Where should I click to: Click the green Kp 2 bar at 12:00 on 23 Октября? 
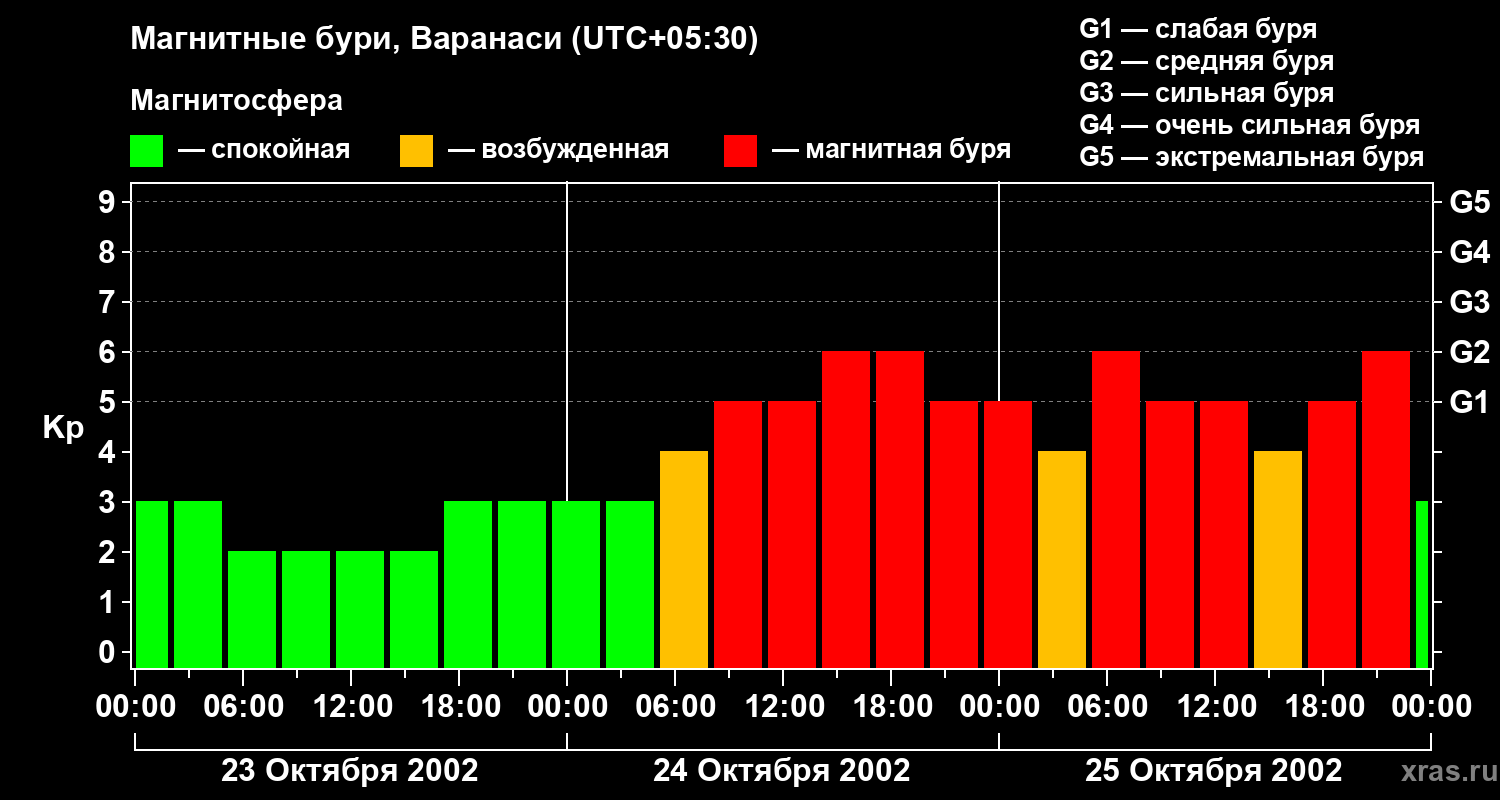(x=360, y=609)
